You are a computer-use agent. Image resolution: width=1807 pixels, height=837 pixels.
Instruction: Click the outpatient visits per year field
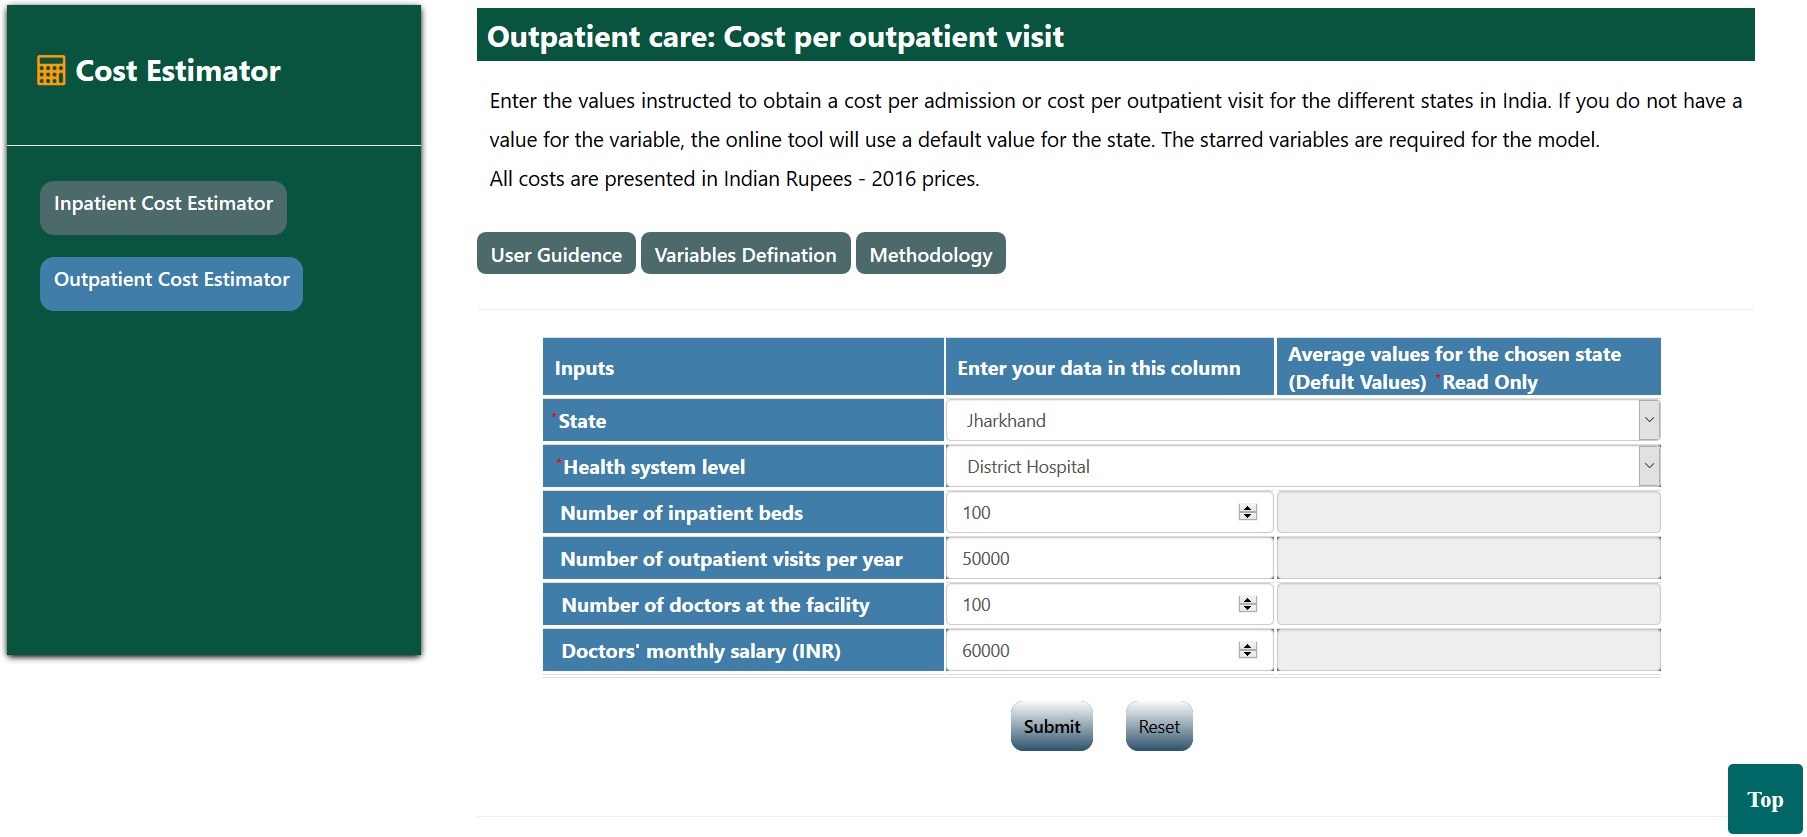1108,559
